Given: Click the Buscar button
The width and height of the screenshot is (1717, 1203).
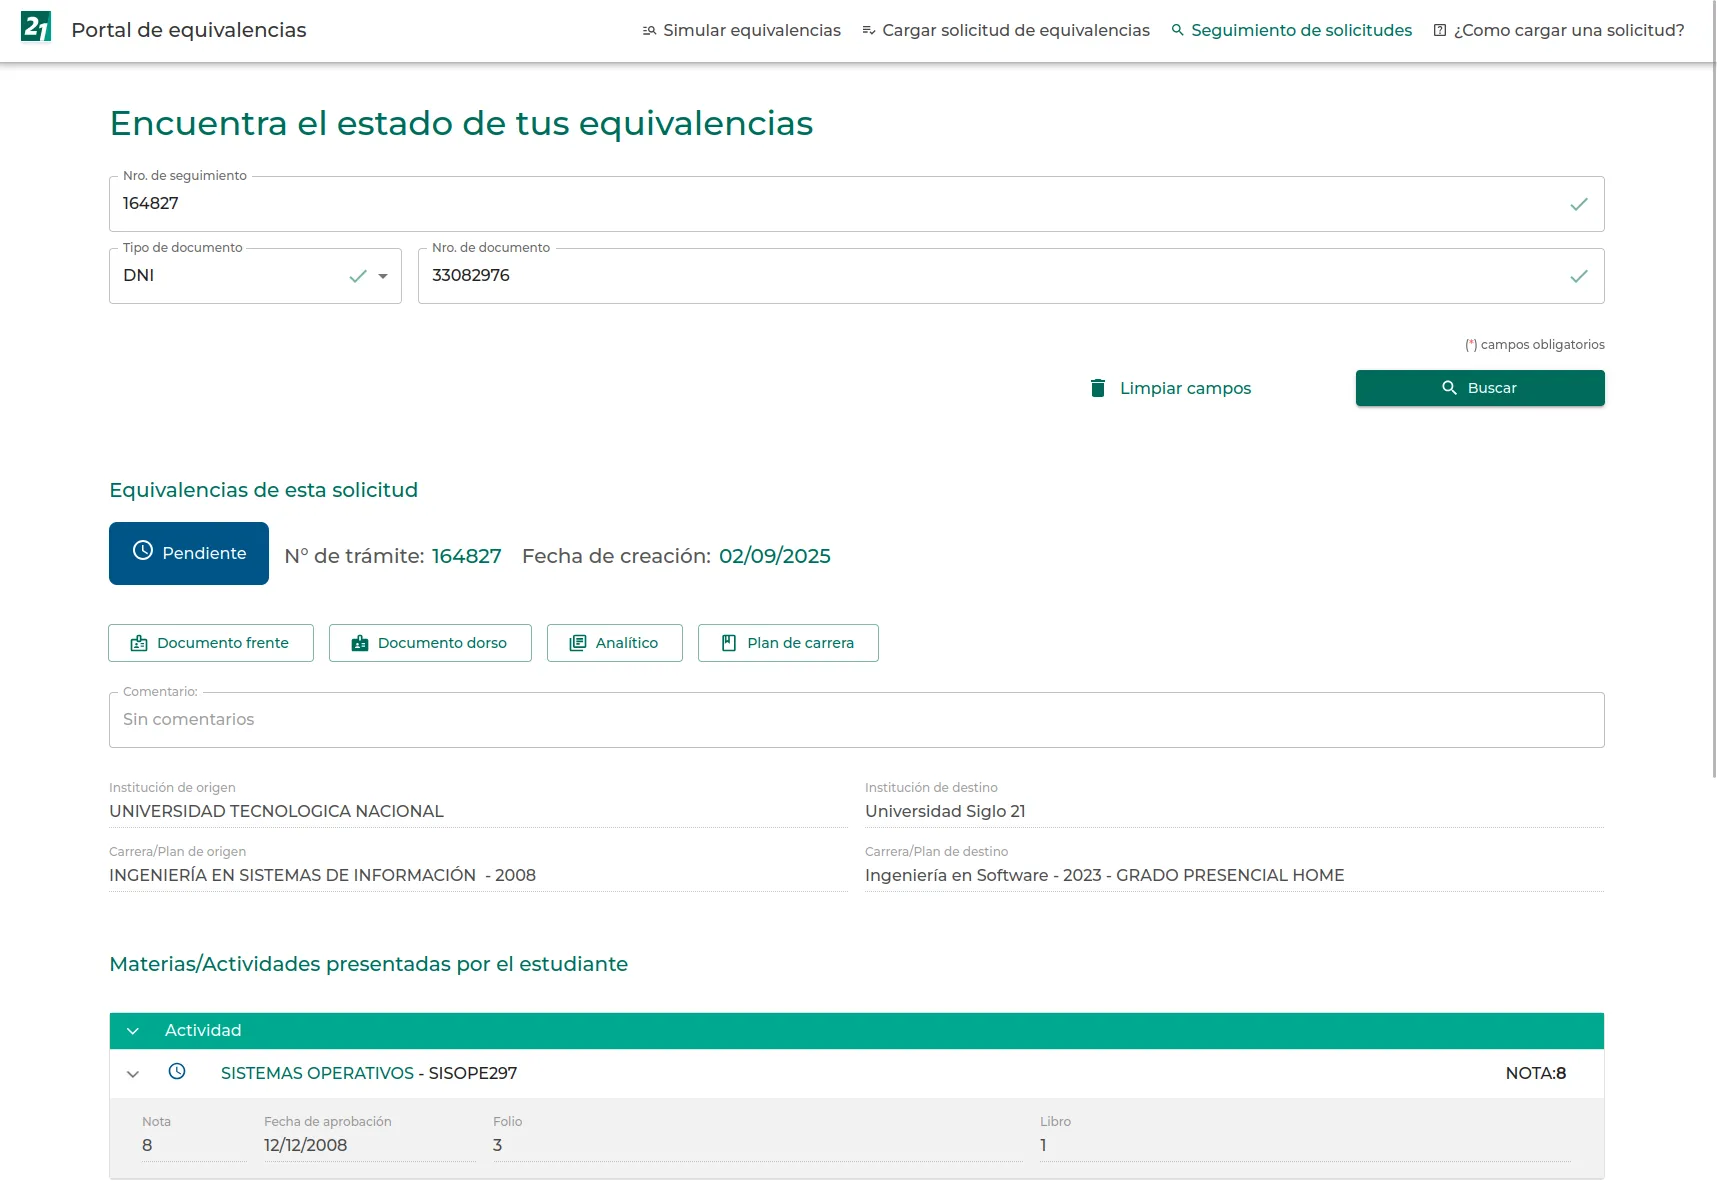Looking at the screenshot, I should click(x=1480, y=388).
